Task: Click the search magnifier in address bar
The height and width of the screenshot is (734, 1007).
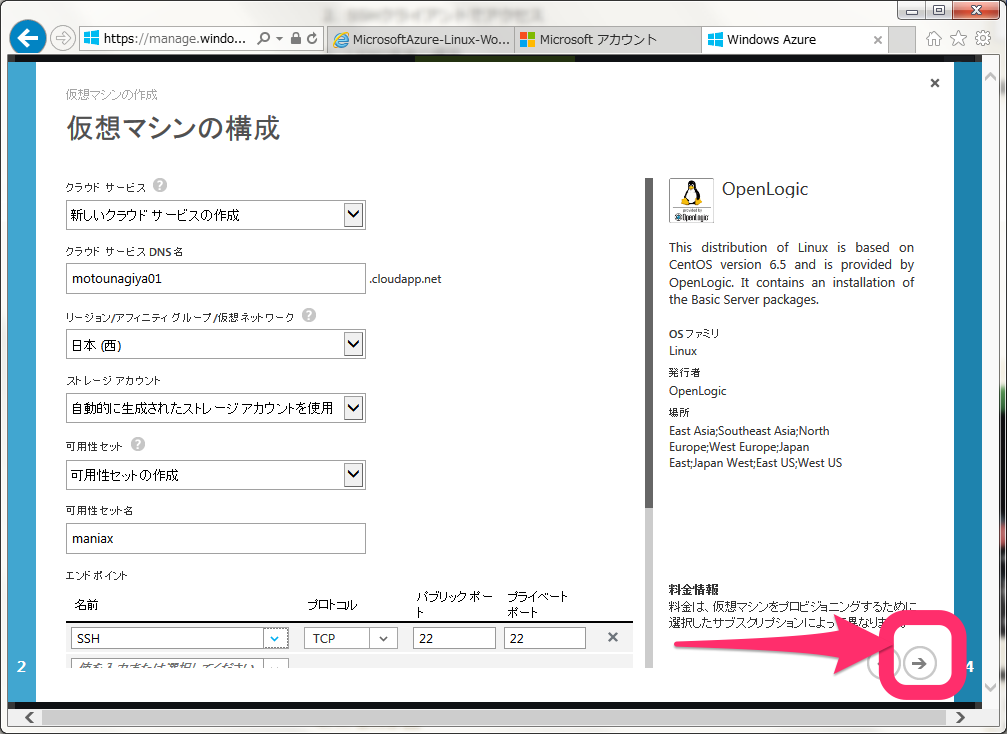Action: point(263,39)
